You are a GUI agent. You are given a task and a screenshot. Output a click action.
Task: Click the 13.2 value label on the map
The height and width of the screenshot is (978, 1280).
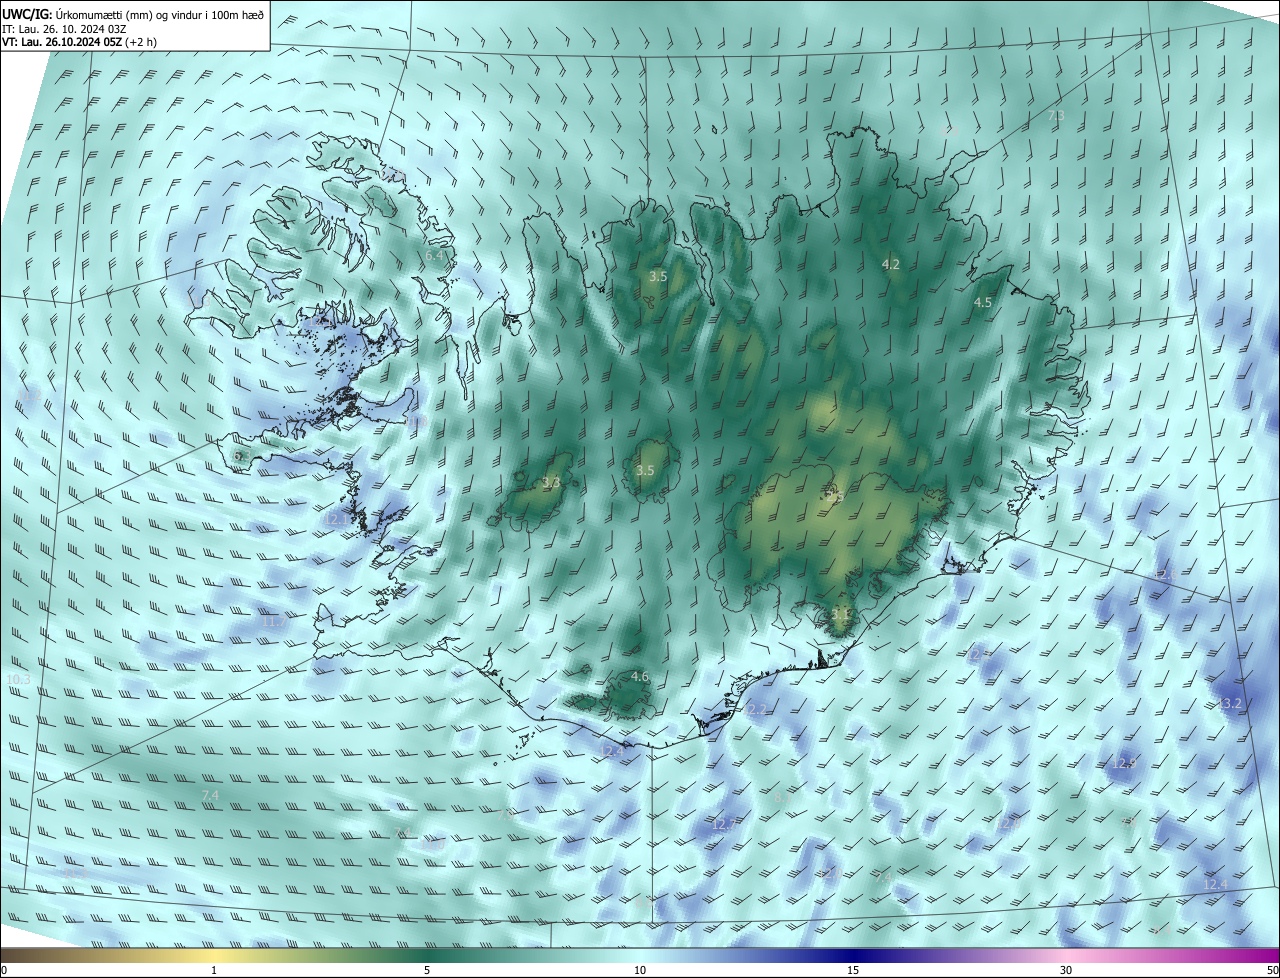[x=1230, y=704]
